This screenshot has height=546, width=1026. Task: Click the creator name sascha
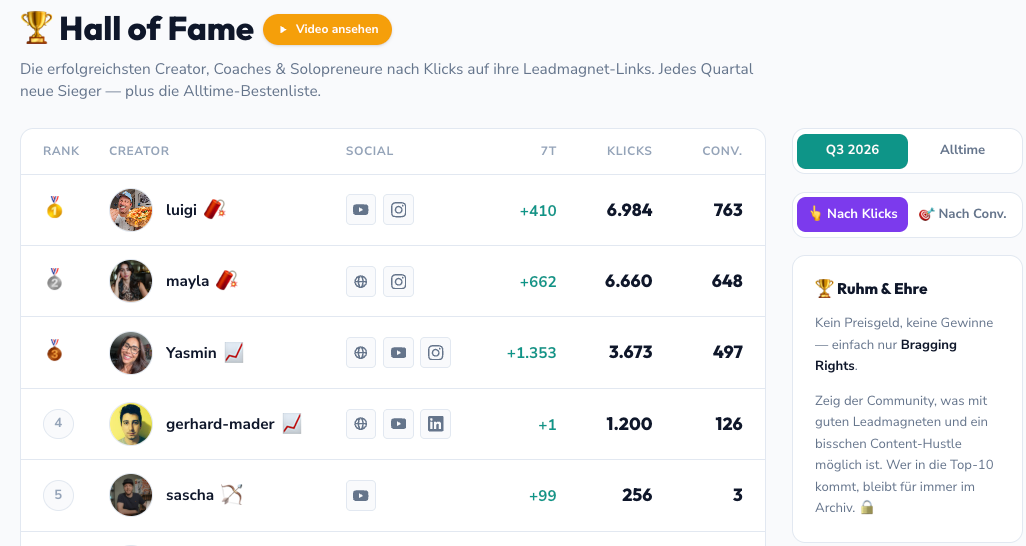pos(190,495)
